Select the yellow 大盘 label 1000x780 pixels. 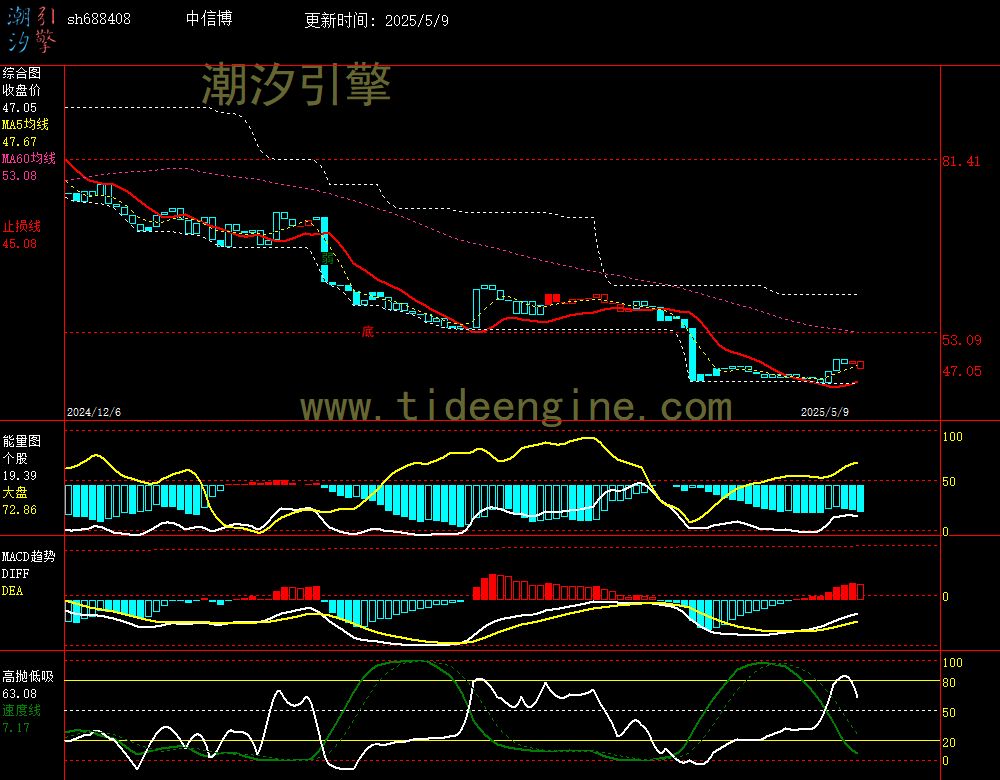[x=15, y=492]
